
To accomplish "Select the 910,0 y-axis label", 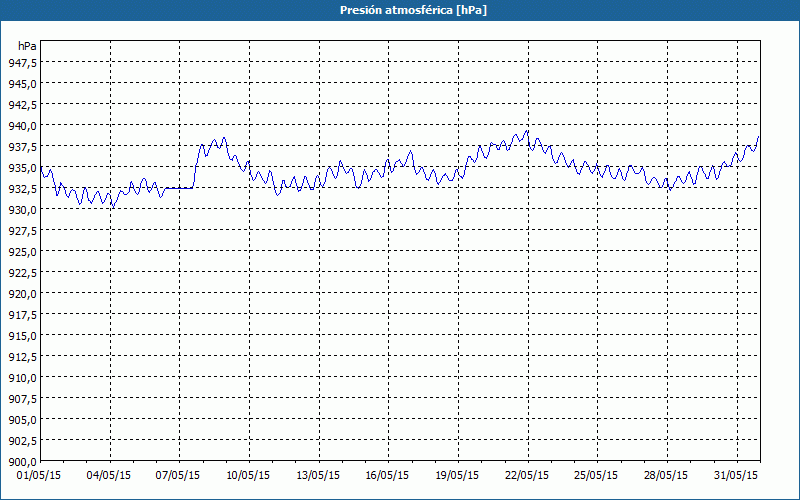I will [22, 378].
